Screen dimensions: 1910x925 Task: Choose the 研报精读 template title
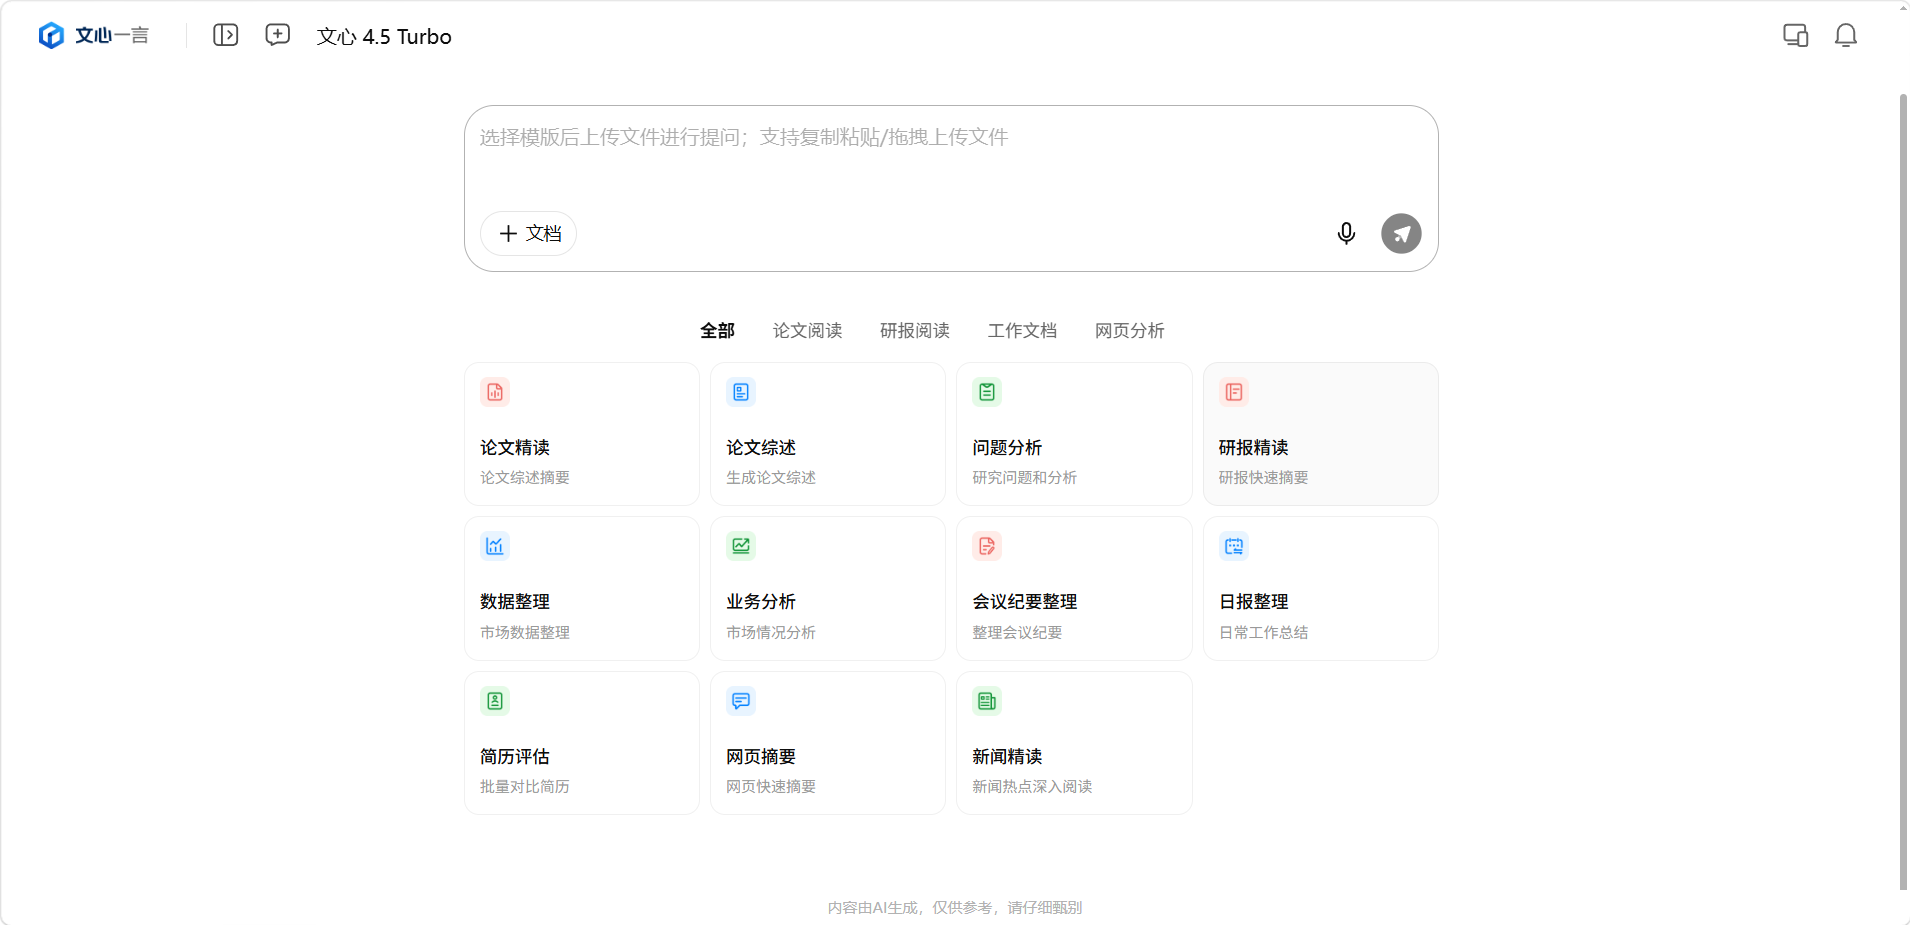(x=1254, y=448)
